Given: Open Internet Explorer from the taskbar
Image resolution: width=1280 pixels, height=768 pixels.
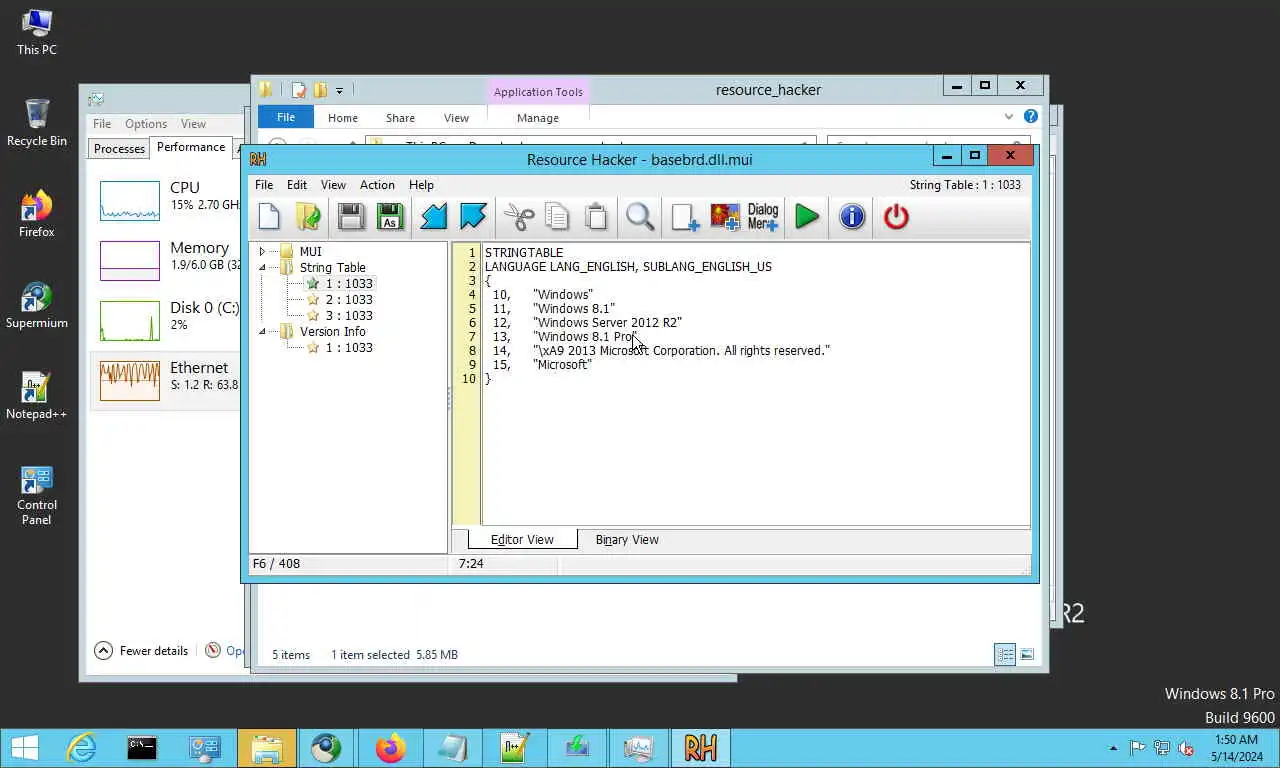Looking at the screenshot, I should pyautogui.click(x=81, y=748).
